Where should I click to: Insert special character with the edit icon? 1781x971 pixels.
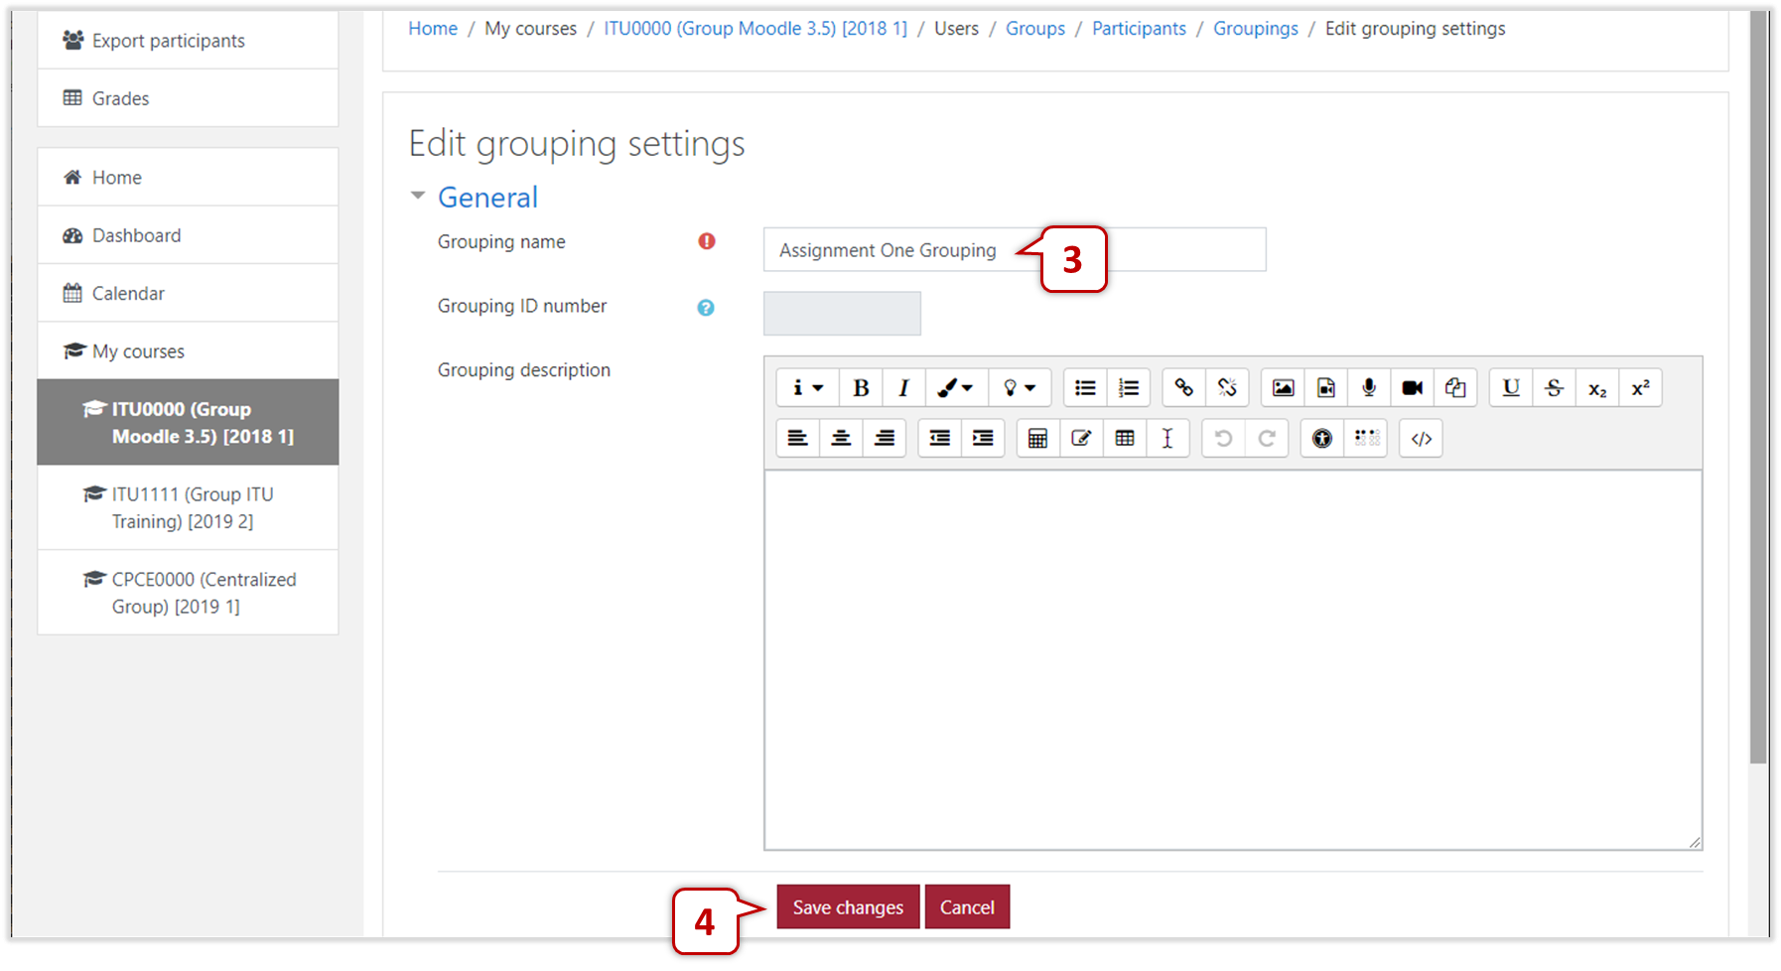coord(1081,438)
